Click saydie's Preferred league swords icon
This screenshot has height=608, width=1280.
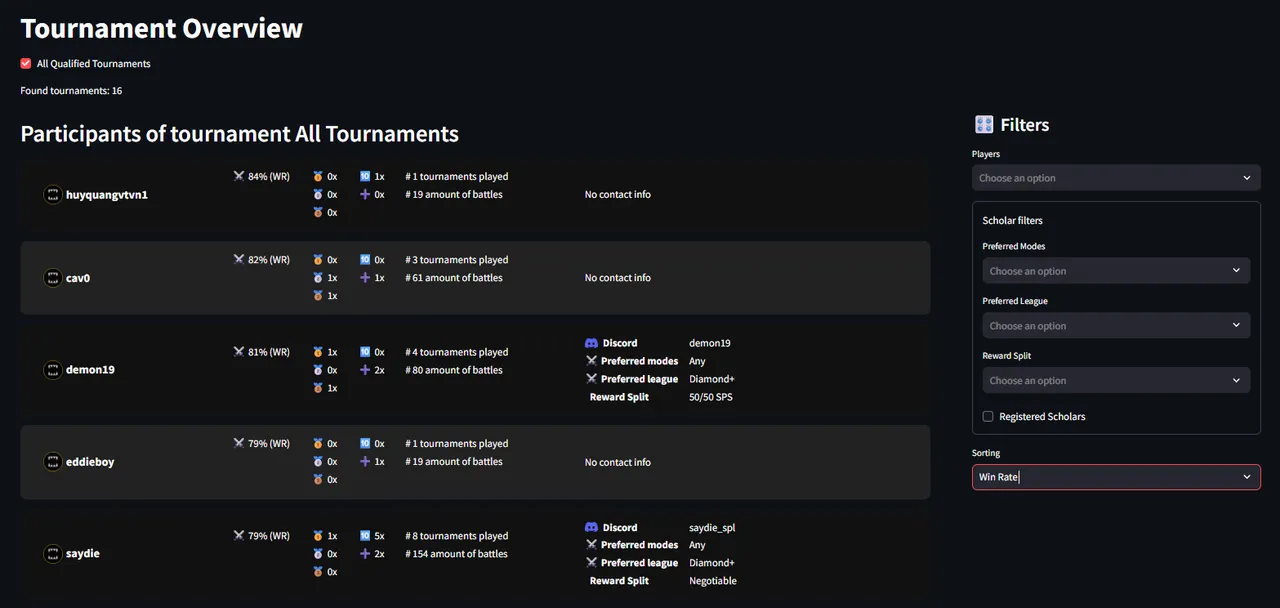(591, 563)
